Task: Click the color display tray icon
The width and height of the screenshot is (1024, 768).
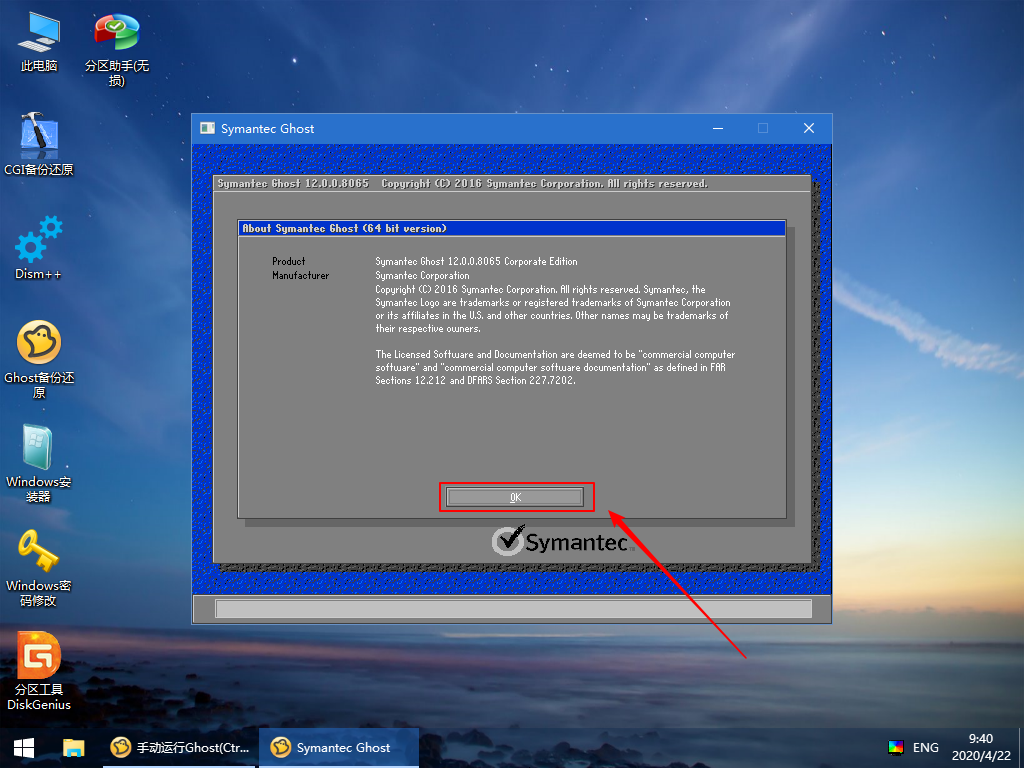Action: [x=896, y=748]
